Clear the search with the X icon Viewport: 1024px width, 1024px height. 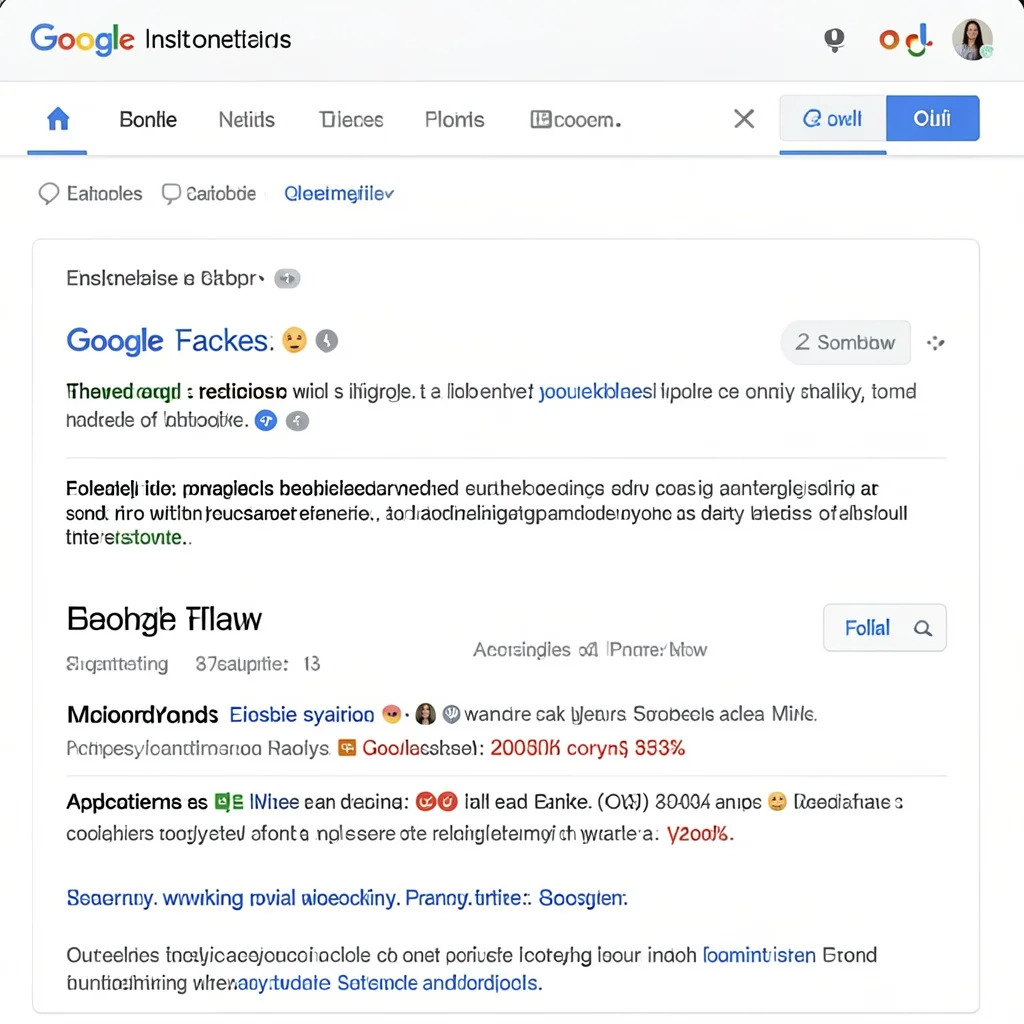pos(744,118)
